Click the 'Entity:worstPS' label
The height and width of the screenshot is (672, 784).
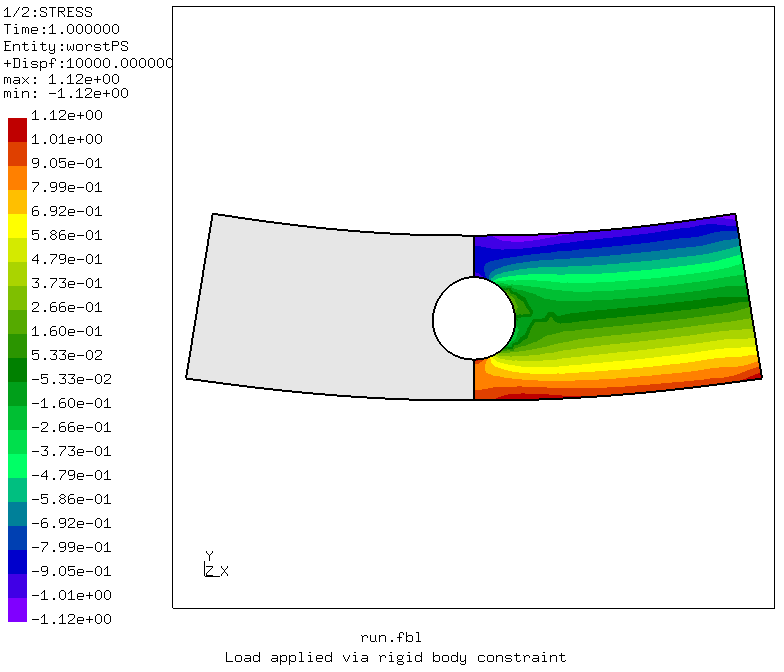pos(66,46)
